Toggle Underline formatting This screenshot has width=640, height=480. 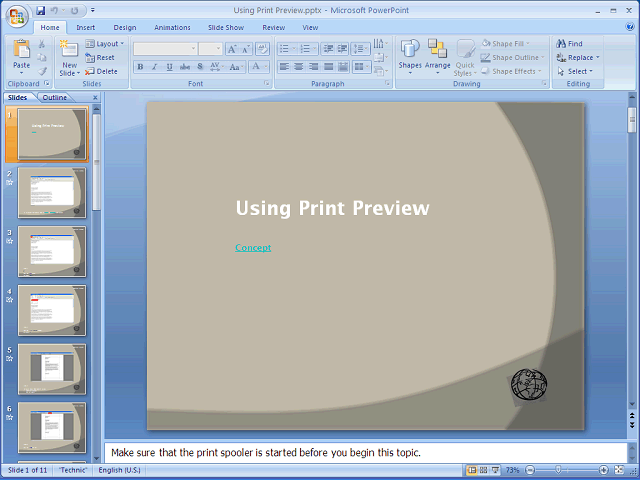click(169, 67)
